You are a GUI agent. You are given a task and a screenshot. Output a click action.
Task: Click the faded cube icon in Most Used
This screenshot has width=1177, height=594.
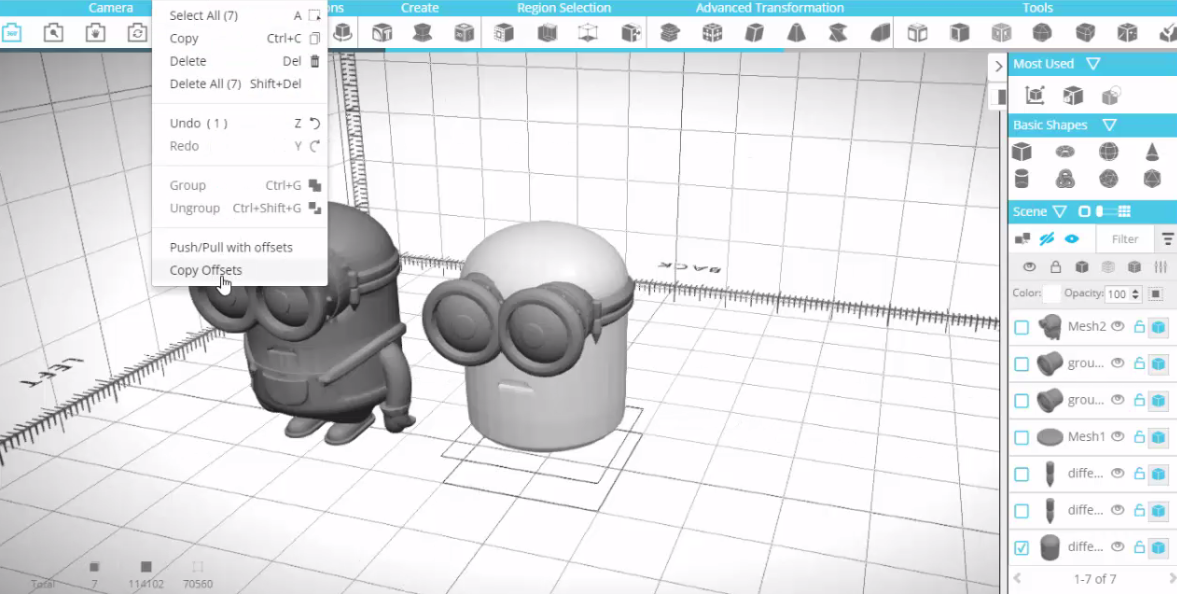1111,95
